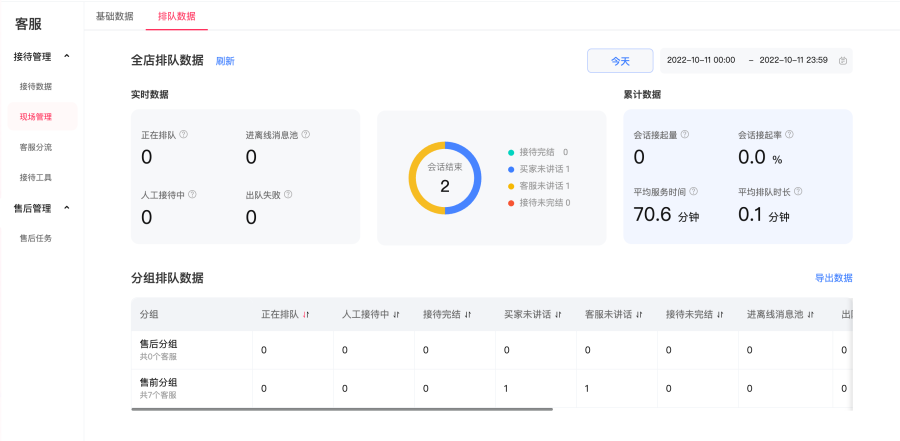This screenshot has width=900, height=441.
Task: Sort table by 接待完结 column
Action: tap(468, 315)
